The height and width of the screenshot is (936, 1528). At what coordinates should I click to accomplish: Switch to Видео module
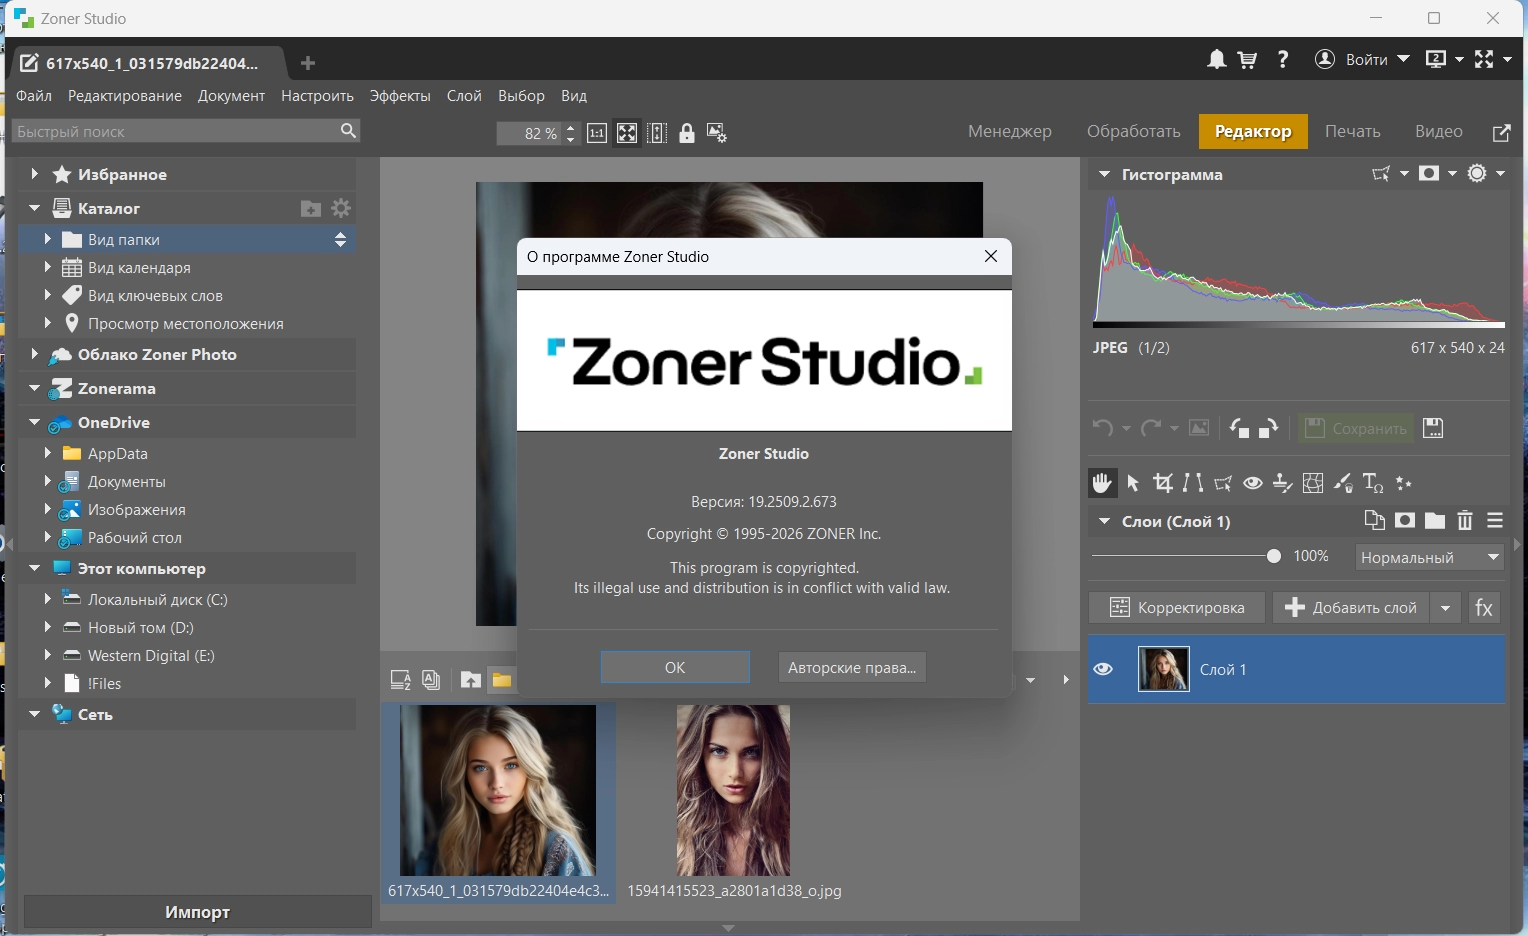tap(1439, 132)
